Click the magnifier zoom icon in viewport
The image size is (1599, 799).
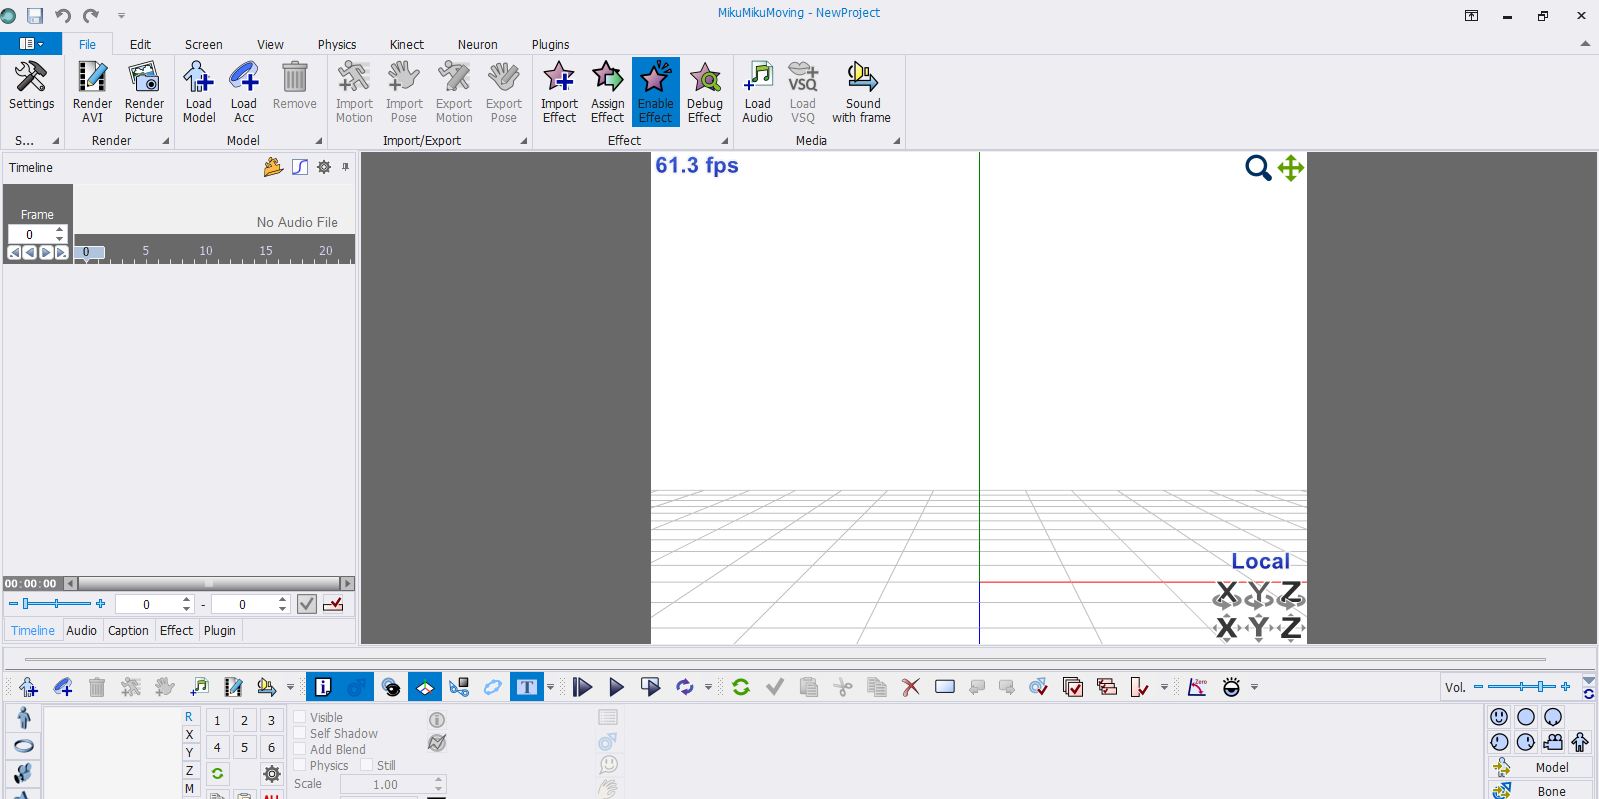[1257, 168]
